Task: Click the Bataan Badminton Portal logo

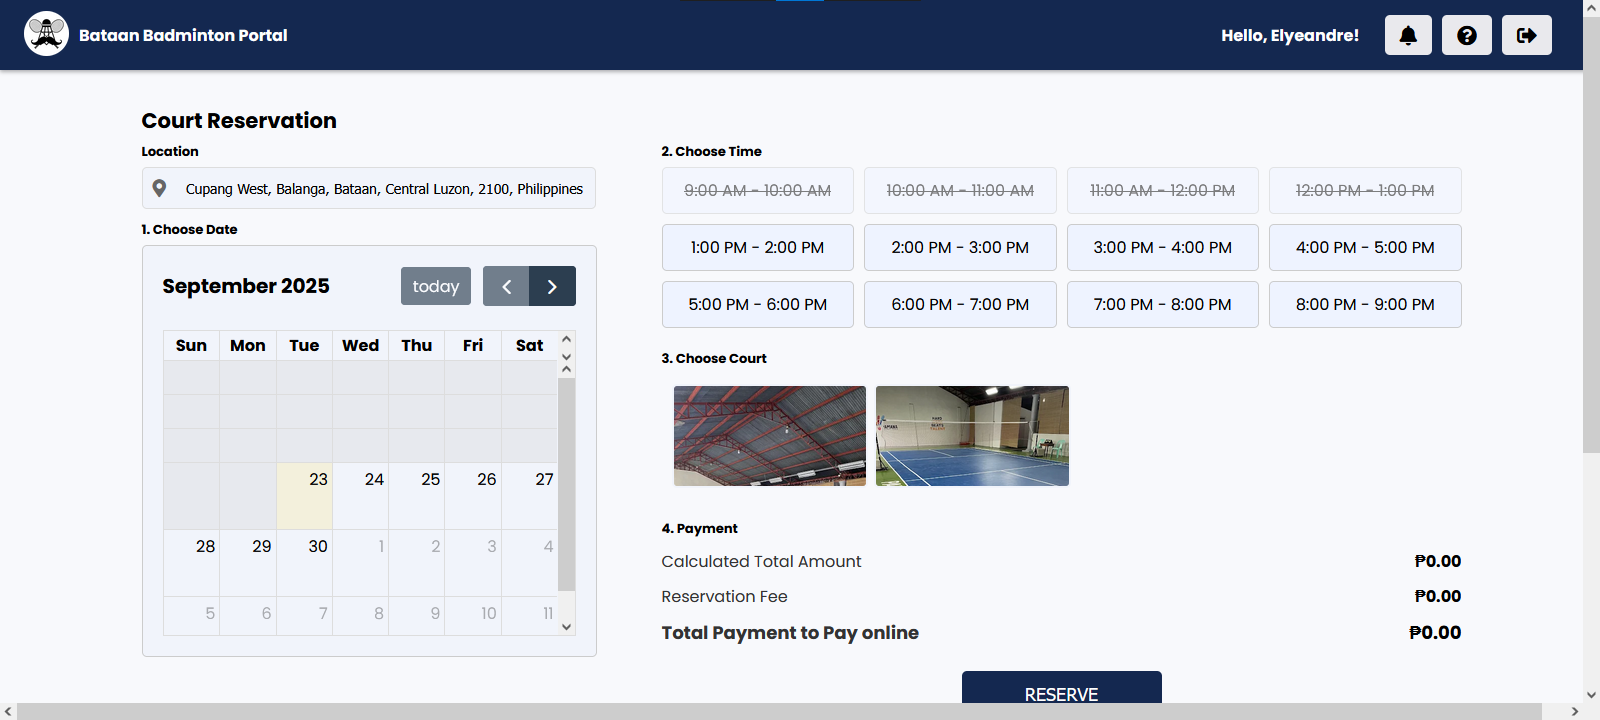Action: [46, 34]
